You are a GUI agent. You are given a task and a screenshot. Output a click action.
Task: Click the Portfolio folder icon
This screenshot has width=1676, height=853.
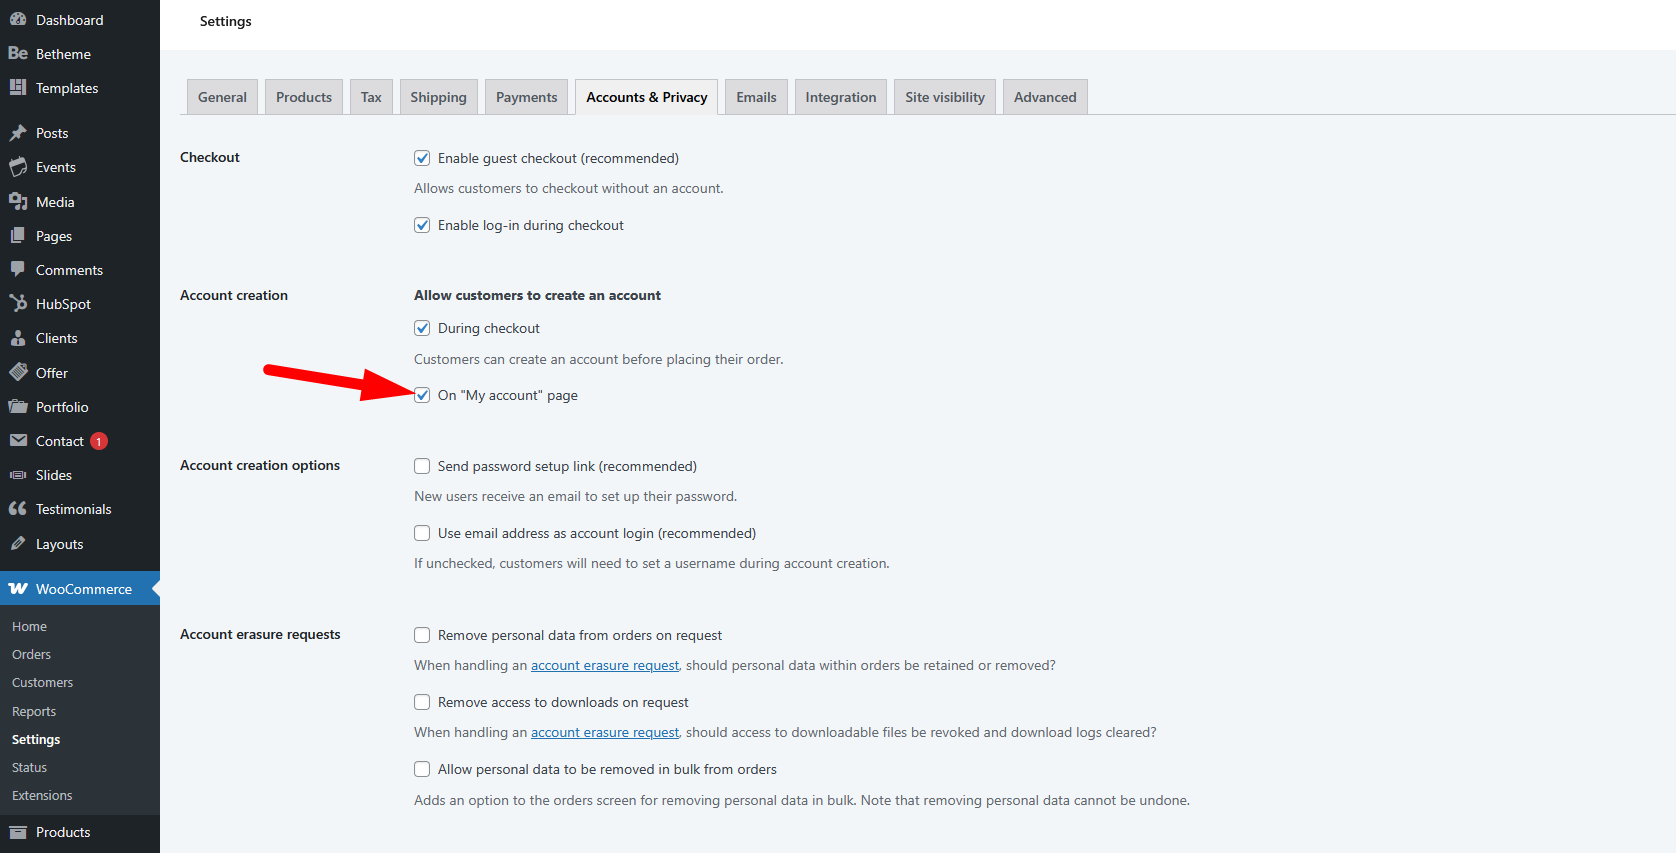pyautogui.click(x=18, y=407)
